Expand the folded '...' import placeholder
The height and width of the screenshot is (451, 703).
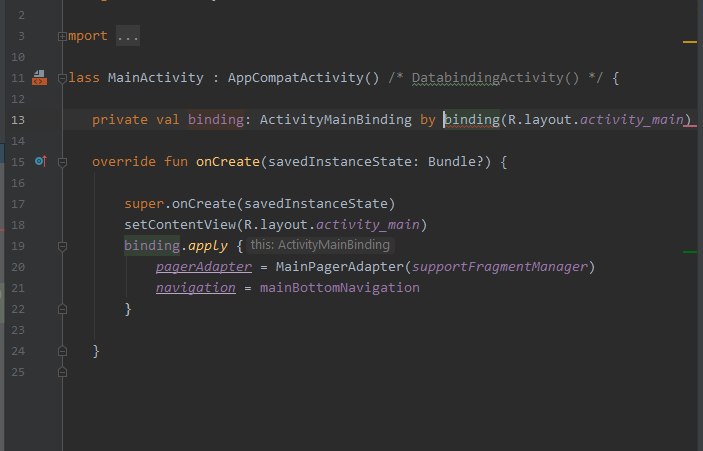[x=128, y=36]
